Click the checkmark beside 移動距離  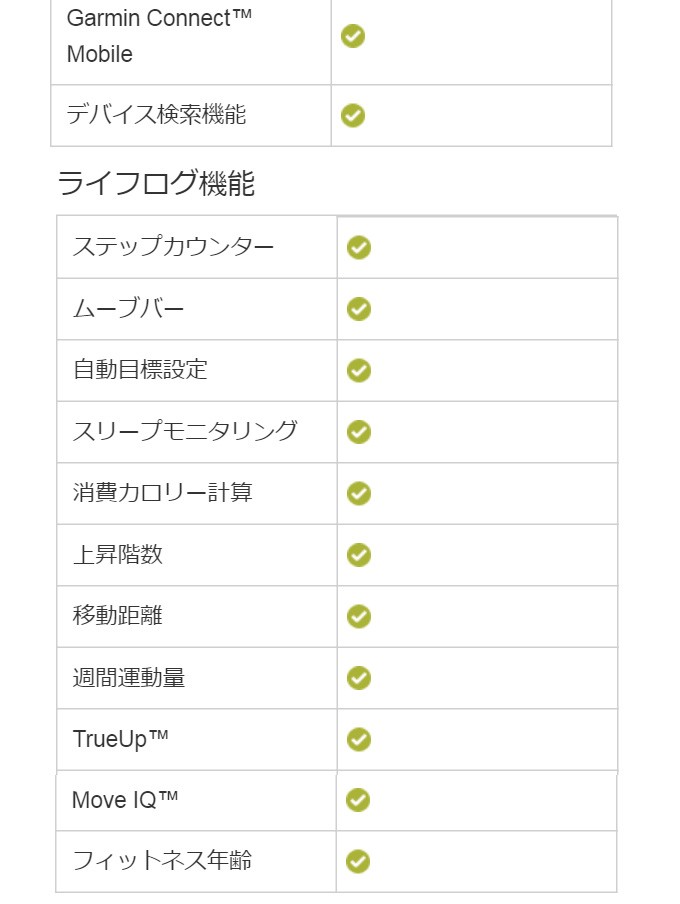tap(359, 616)
